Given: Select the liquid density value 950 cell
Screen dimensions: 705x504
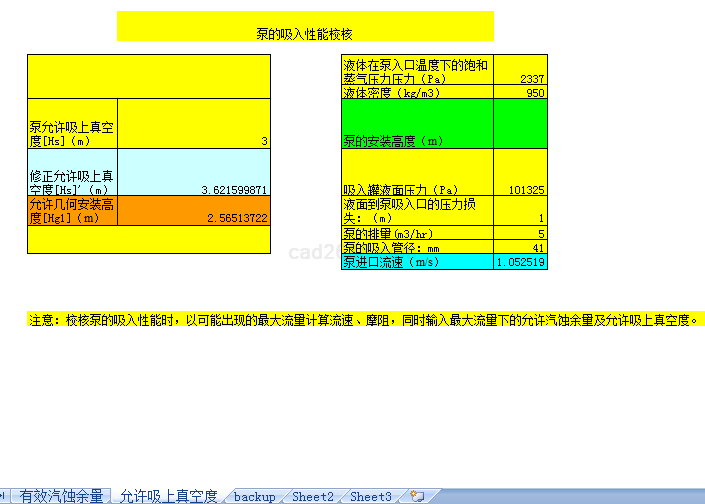Looking at the screenshot, I should point(520,92).
